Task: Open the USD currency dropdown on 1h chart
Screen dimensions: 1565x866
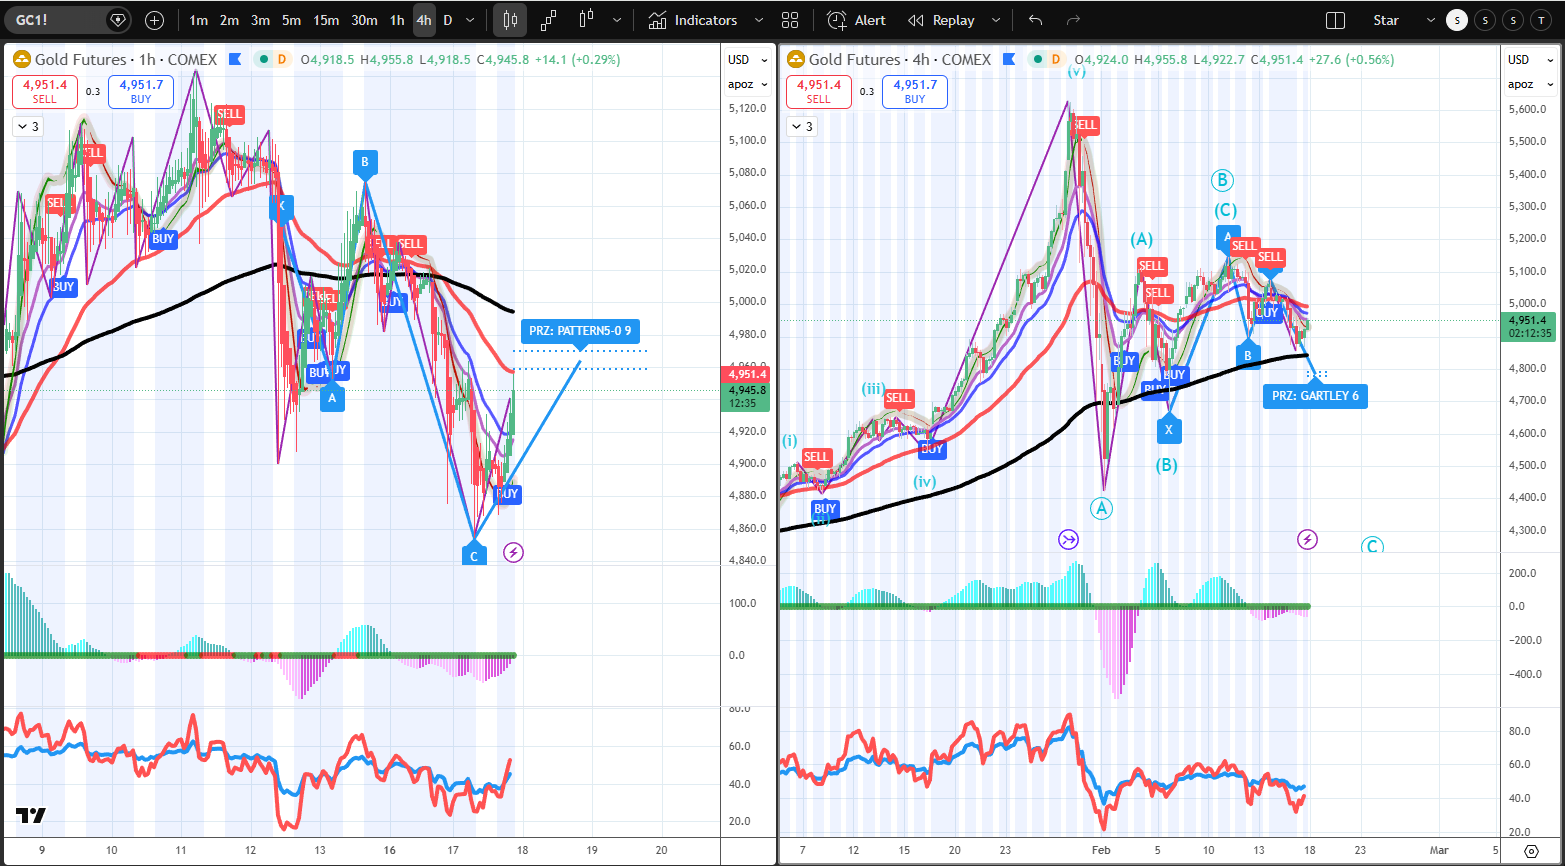Action: click(x=747, y=59)
